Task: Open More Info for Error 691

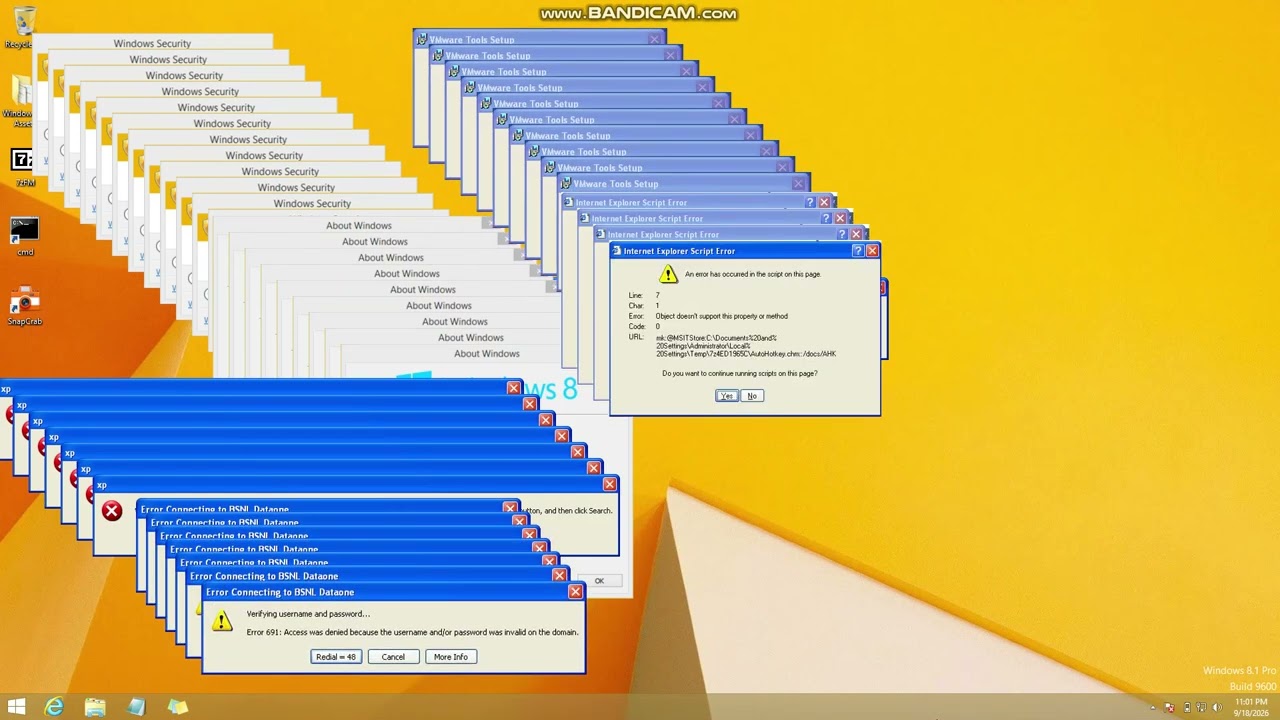Action: (451, 657)
